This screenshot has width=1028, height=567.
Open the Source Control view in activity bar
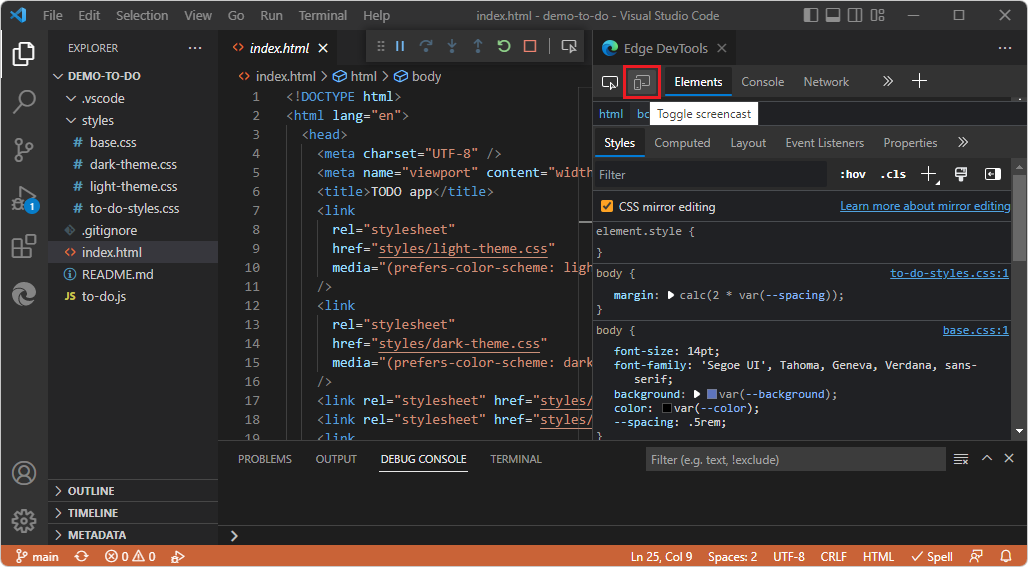24,150
